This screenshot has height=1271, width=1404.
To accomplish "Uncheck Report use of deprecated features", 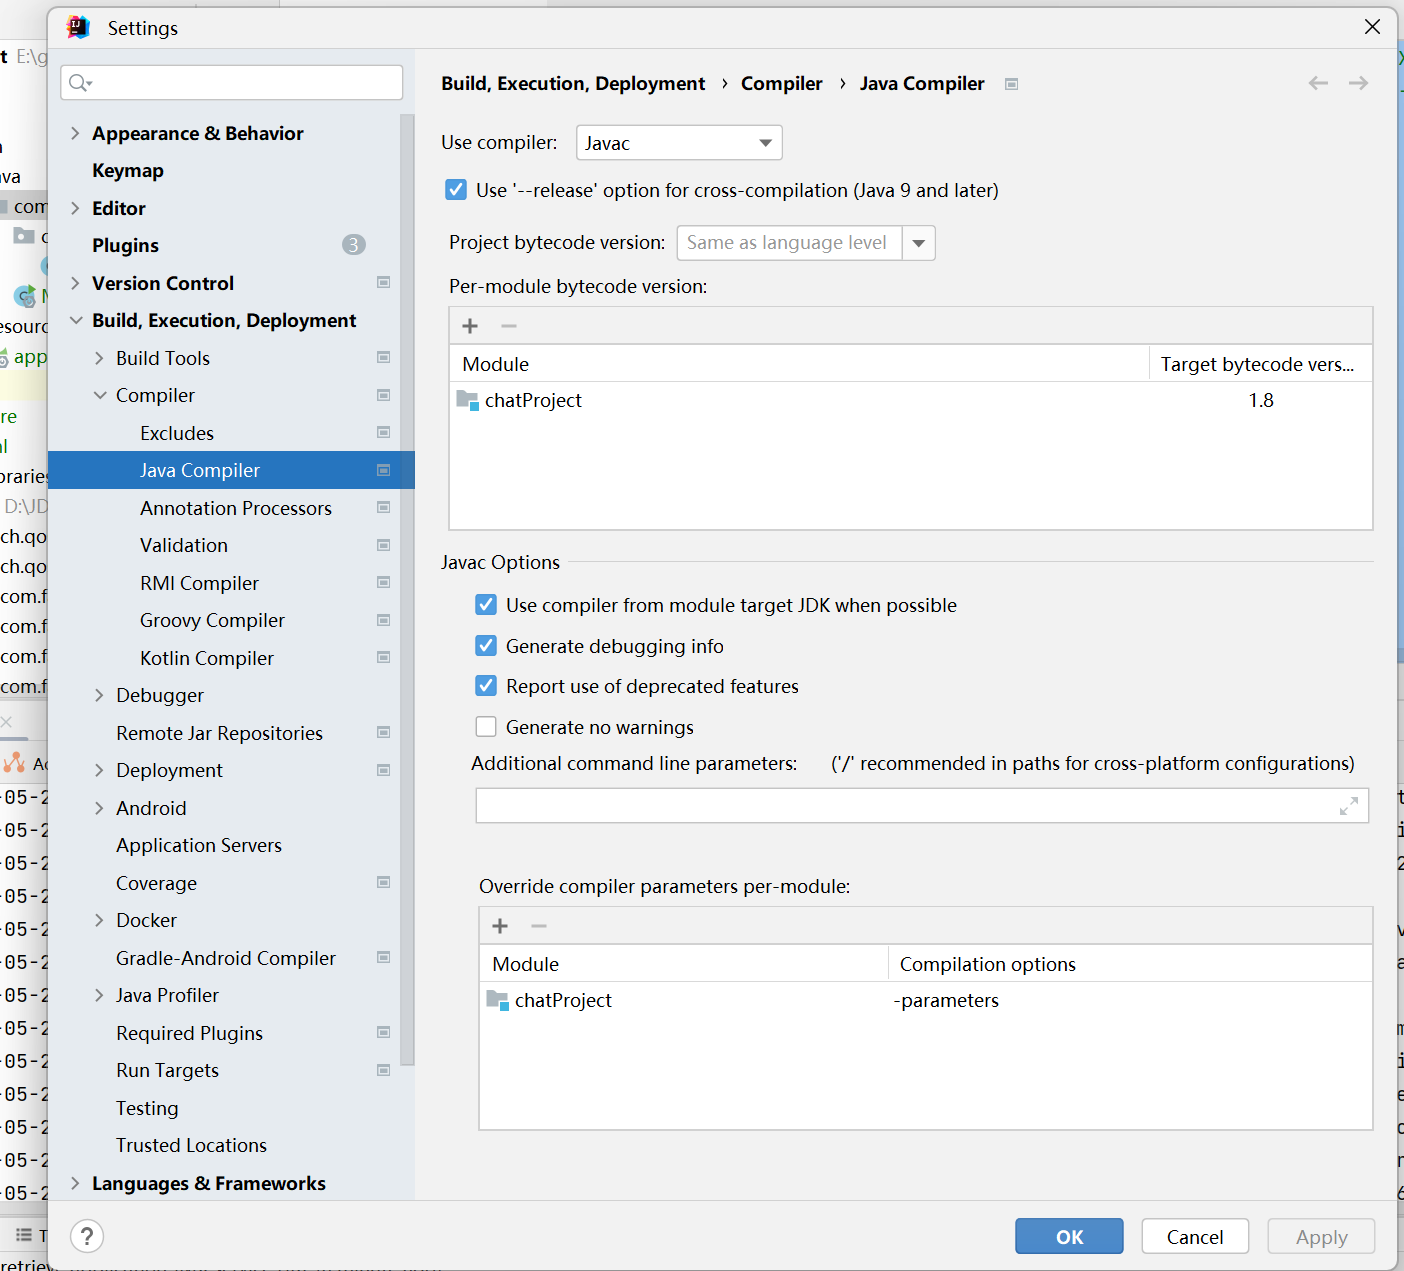I will pyautogui.click(x=486, y=686).
